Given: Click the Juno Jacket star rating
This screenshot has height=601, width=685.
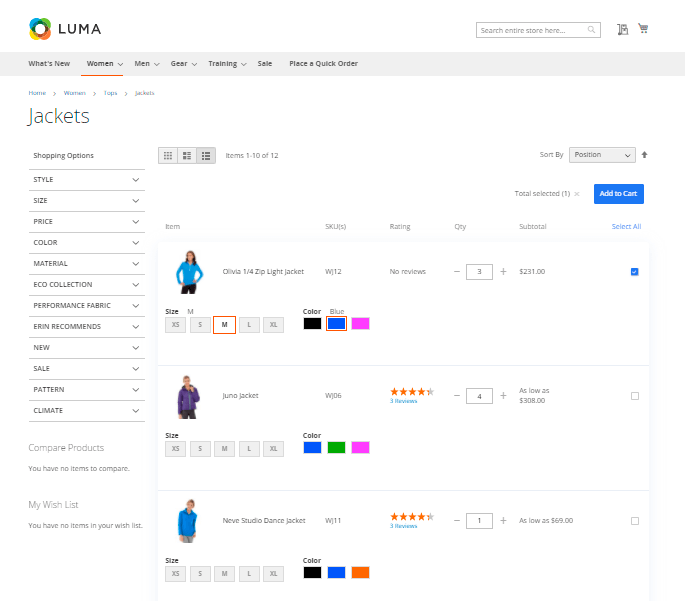Looking at the screenshot, I should point(412,392).
